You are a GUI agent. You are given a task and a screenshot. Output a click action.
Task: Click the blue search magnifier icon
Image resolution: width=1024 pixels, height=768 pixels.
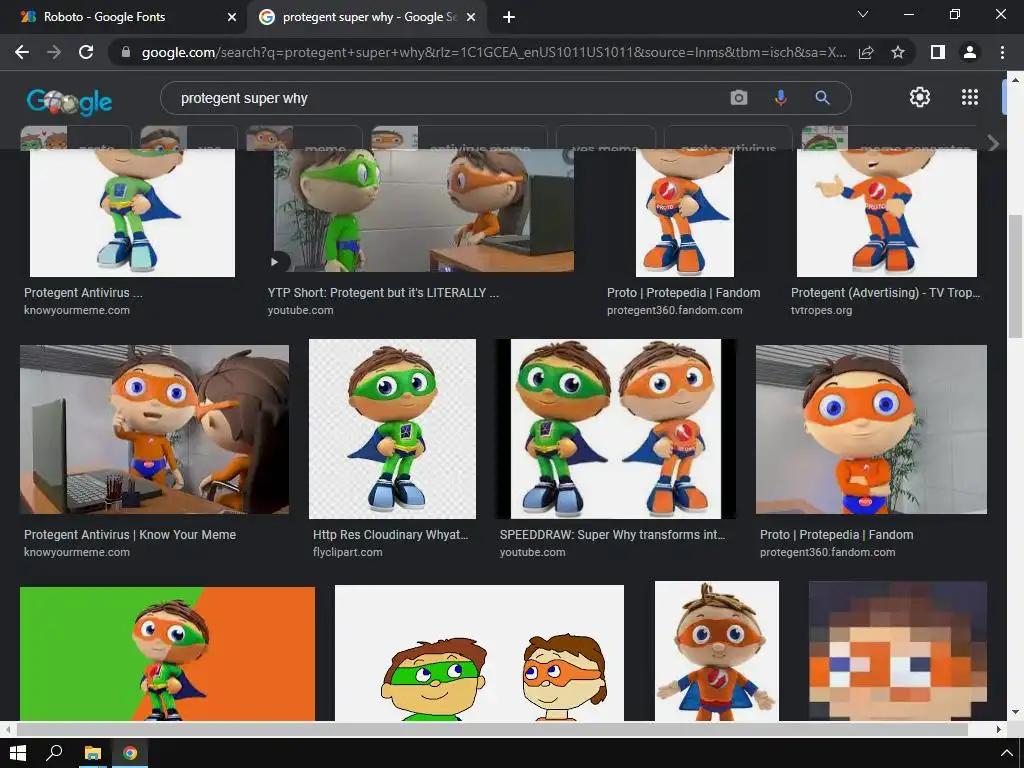coord(822,98)
